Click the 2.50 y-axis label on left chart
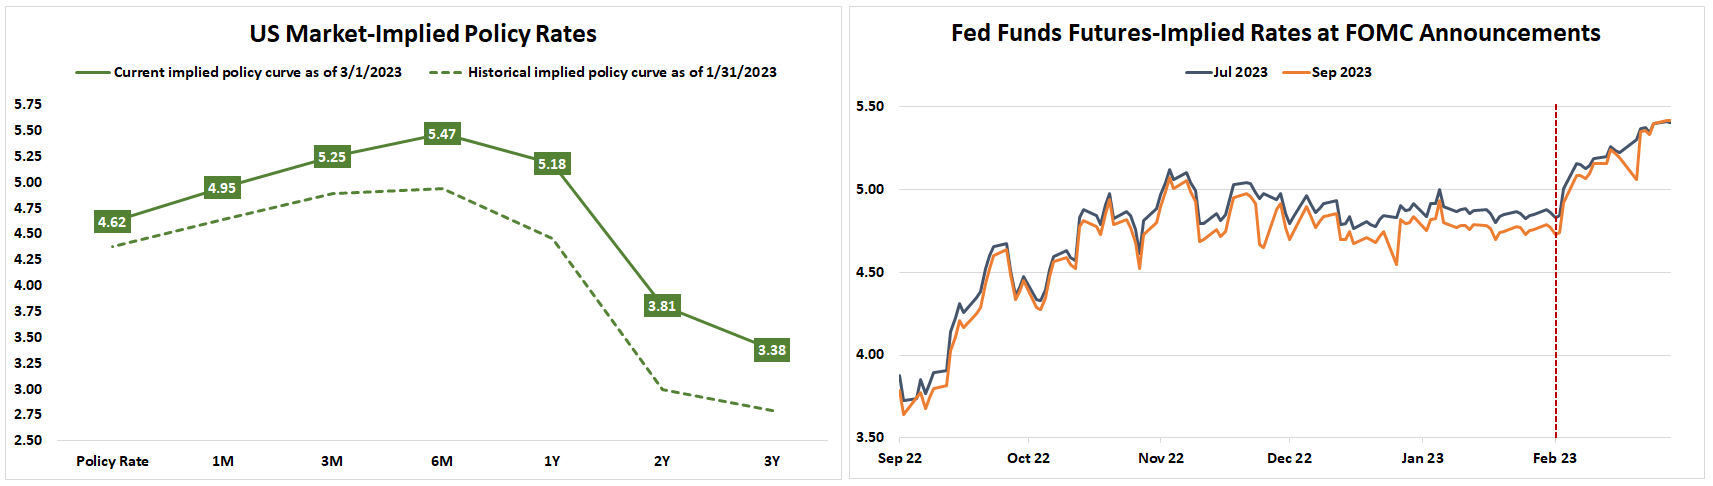 point(28,440)
